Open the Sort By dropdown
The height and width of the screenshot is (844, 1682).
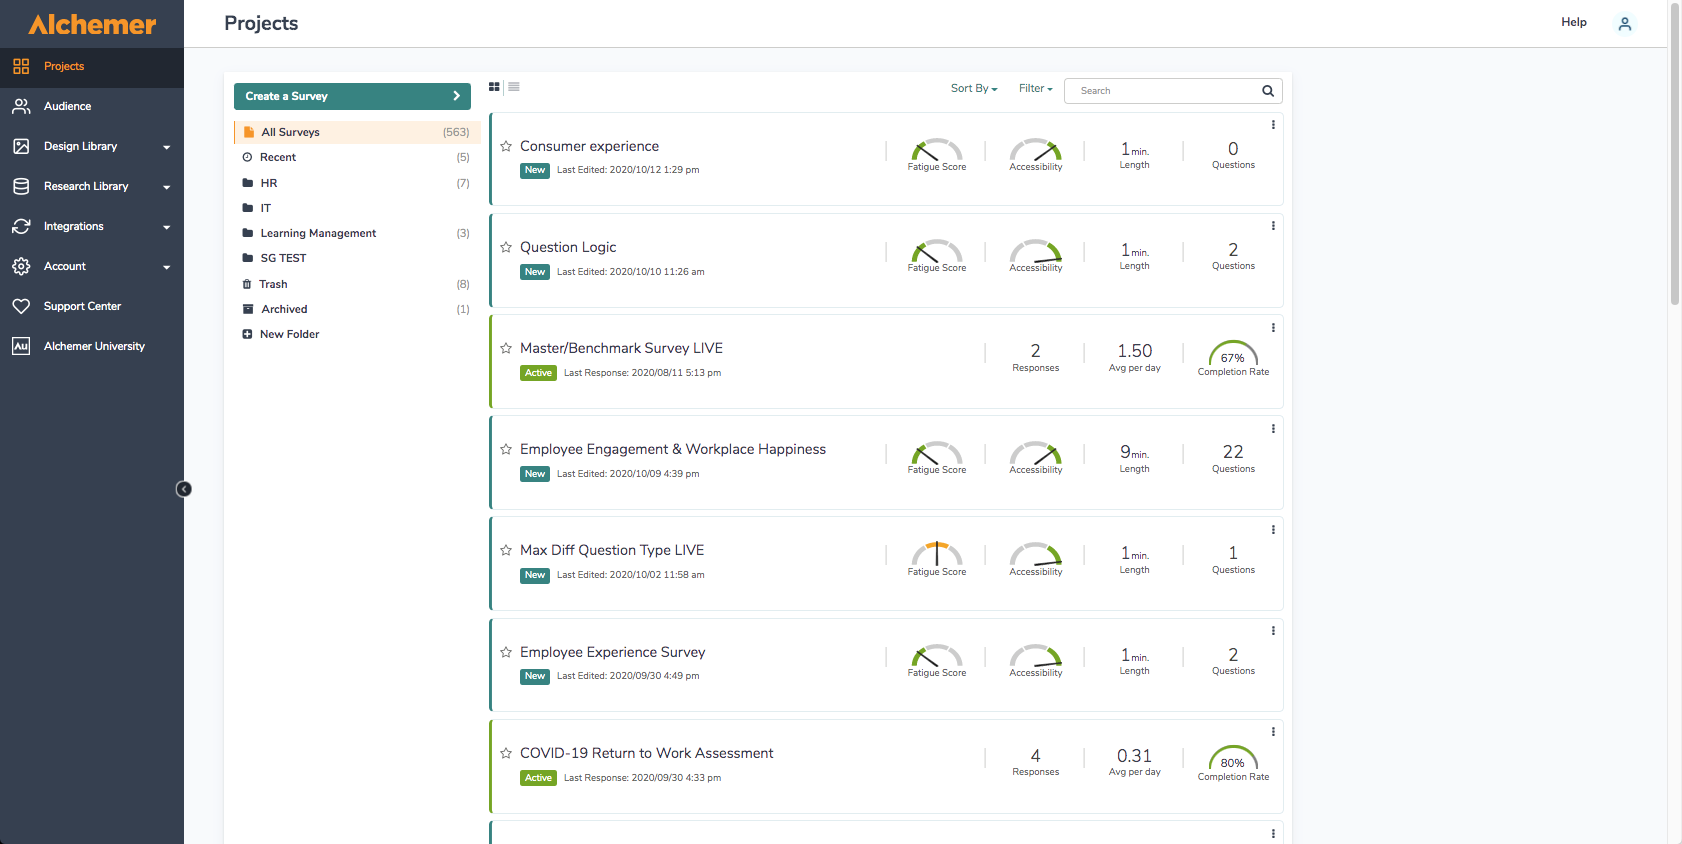(x=974, y=89)
